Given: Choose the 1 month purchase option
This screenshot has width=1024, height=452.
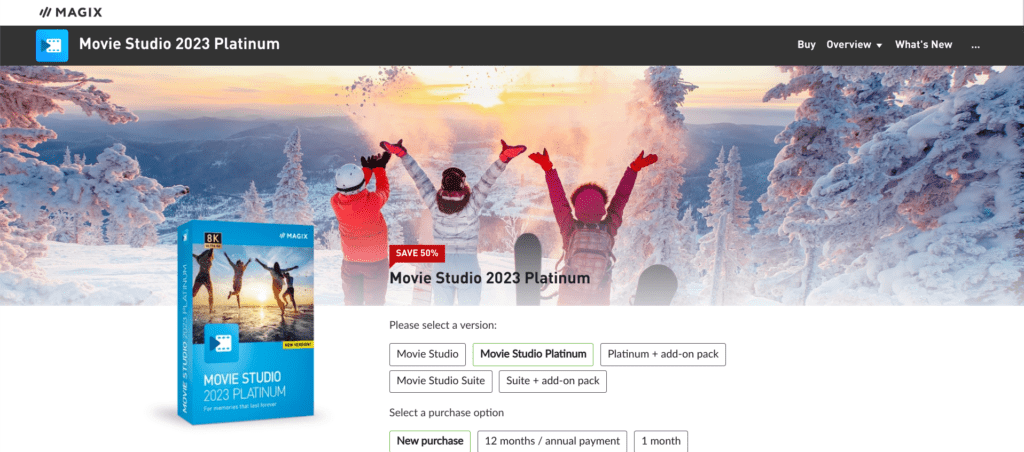Looking at the screenshot, I should (661, 441).
